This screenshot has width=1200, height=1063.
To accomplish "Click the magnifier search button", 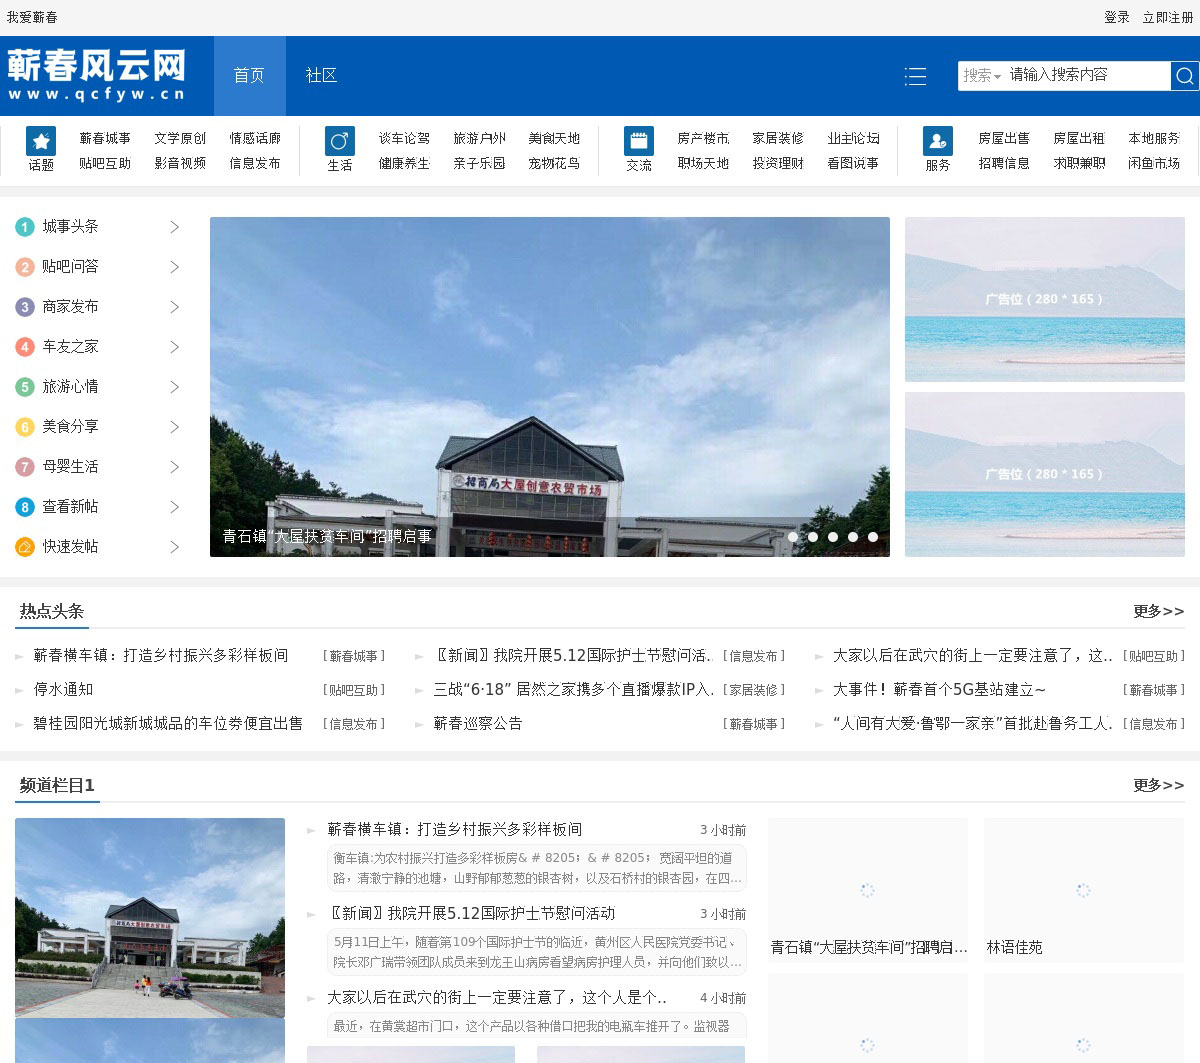I will (1184, 76).
